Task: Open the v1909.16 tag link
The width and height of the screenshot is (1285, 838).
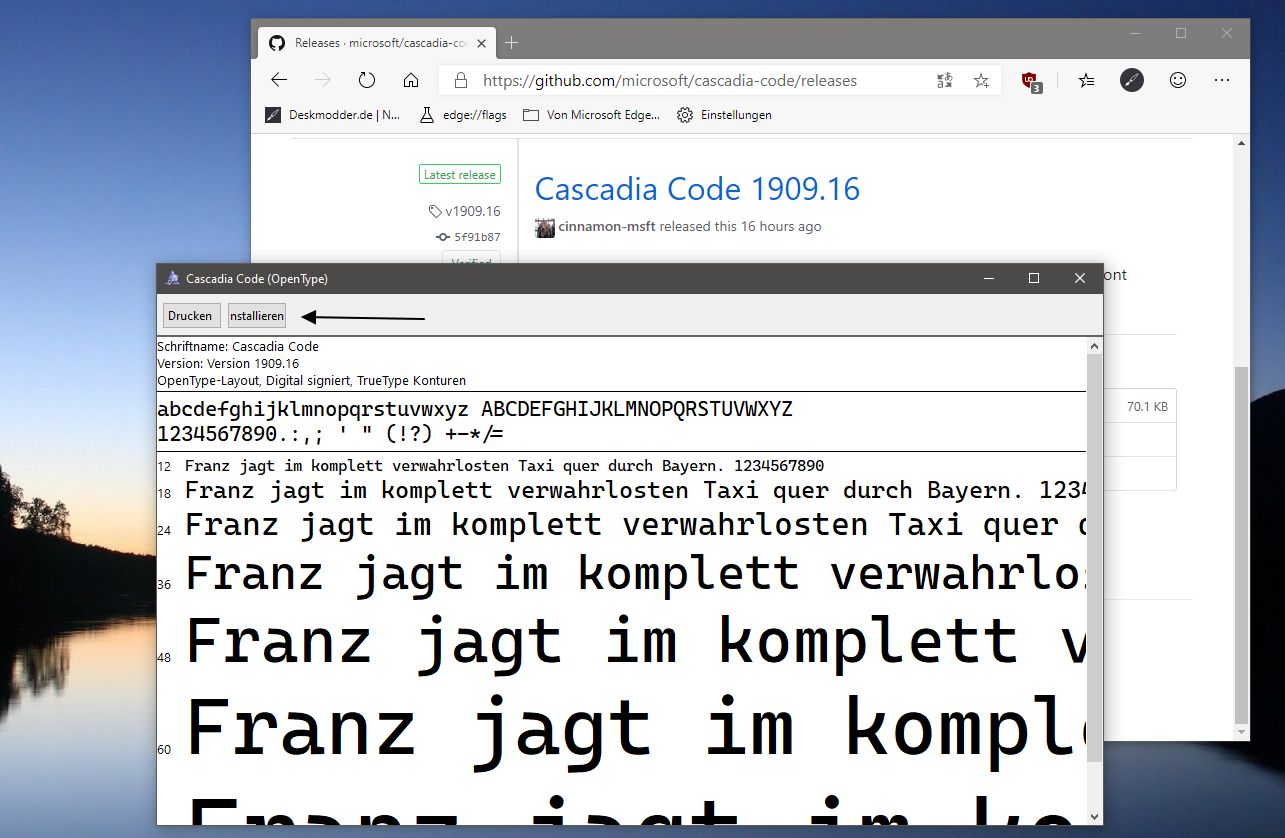Action: coord(465,211)
